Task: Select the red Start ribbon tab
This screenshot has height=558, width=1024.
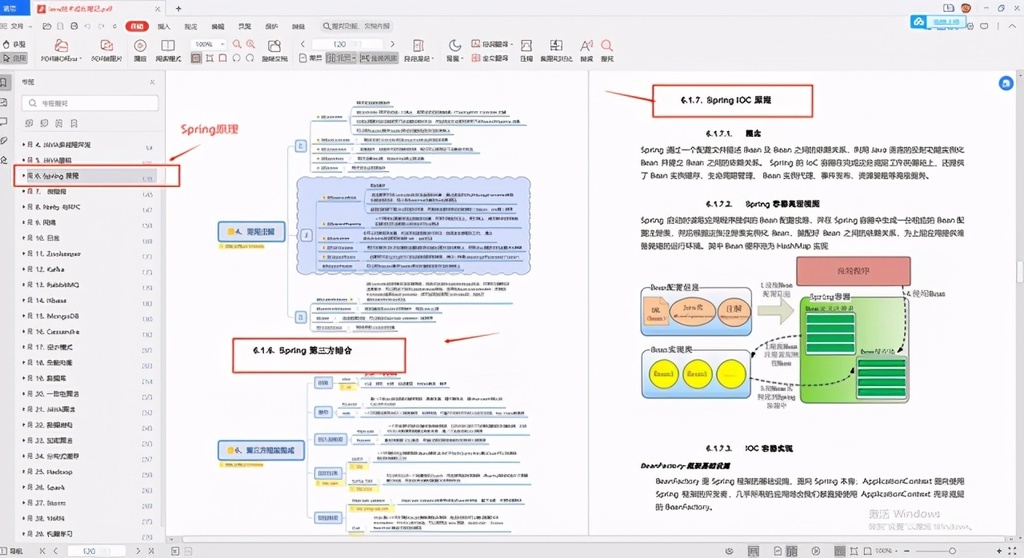Action: 136,26
